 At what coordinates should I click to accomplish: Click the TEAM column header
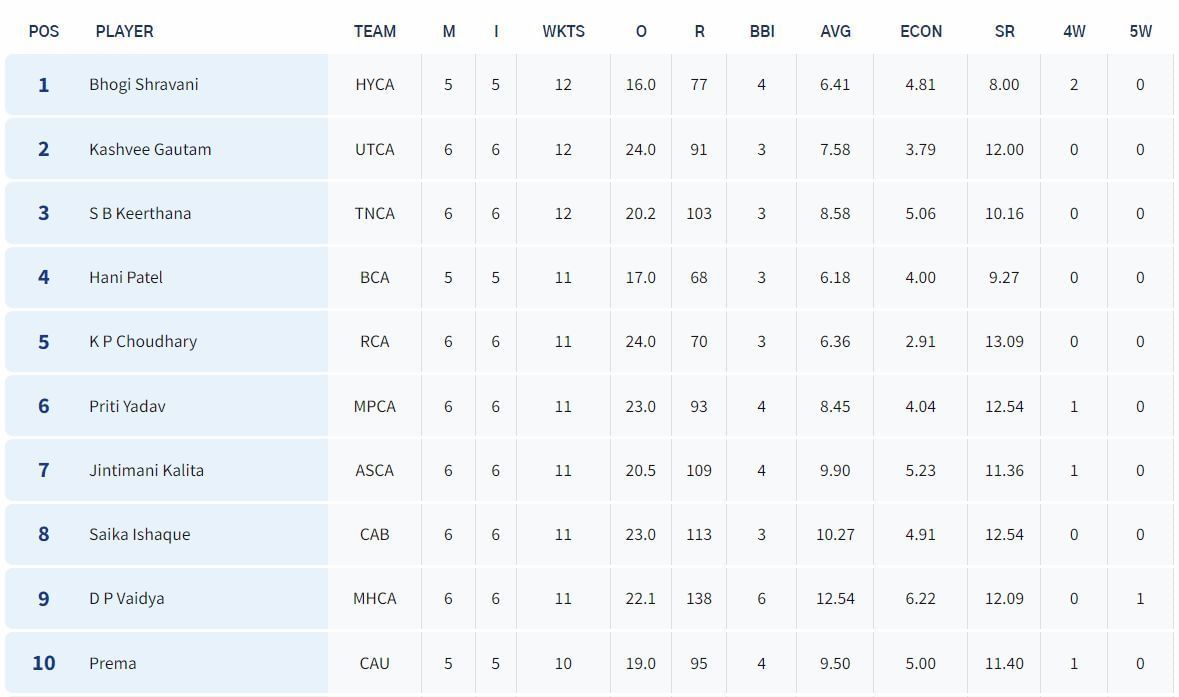(375, 31)
